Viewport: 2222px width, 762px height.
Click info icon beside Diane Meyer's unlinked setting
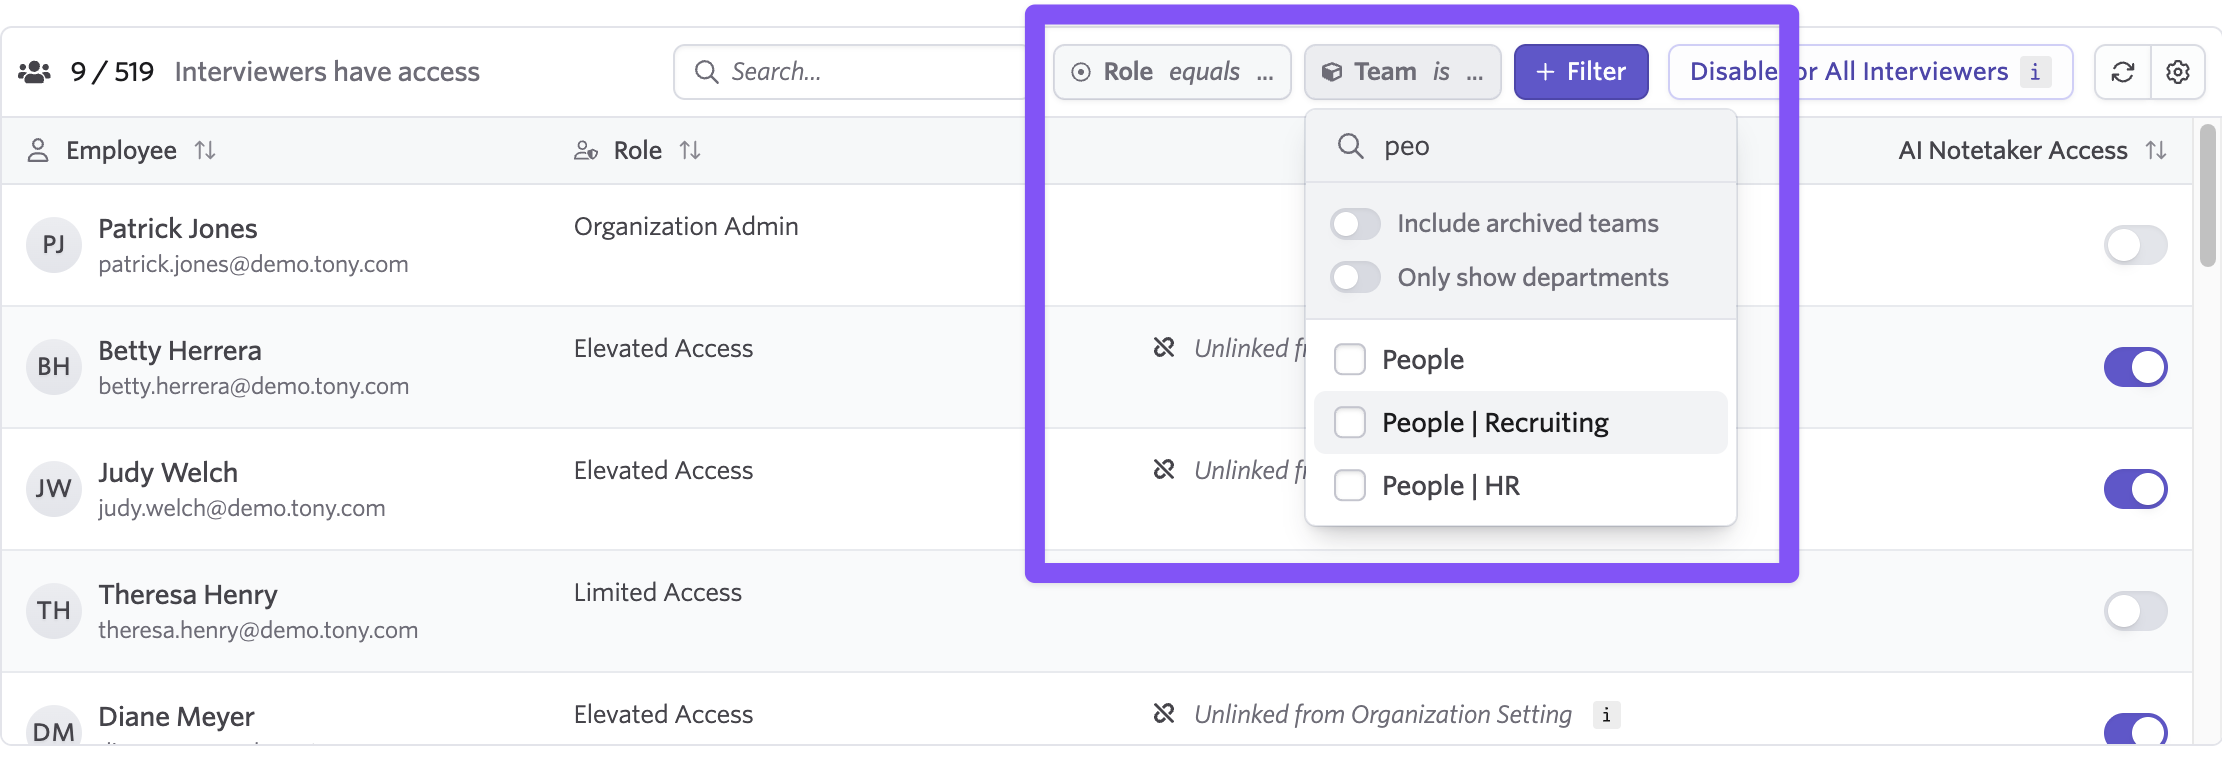coord(1606,715)
